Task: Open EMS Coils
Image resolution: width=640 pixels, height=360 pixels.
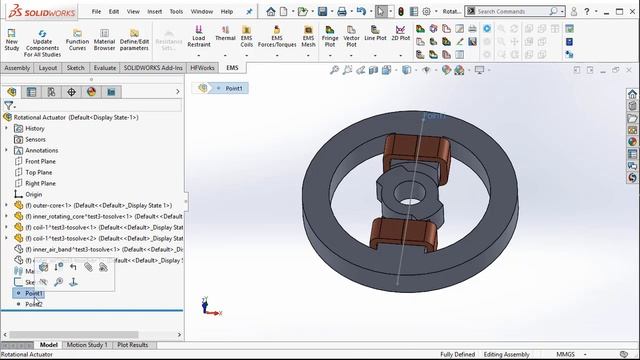Action: coord(247,36)
